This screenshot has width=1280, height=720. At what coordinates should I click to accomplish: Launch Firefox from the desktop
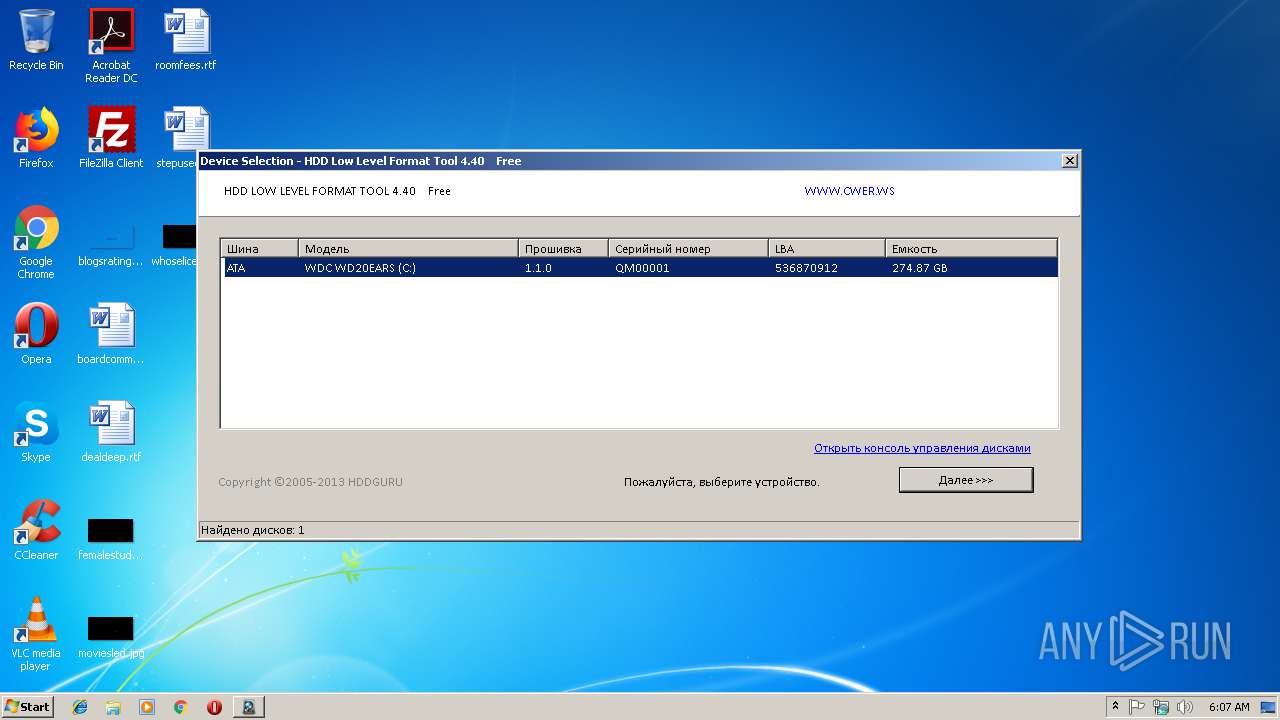click(36, 138)
